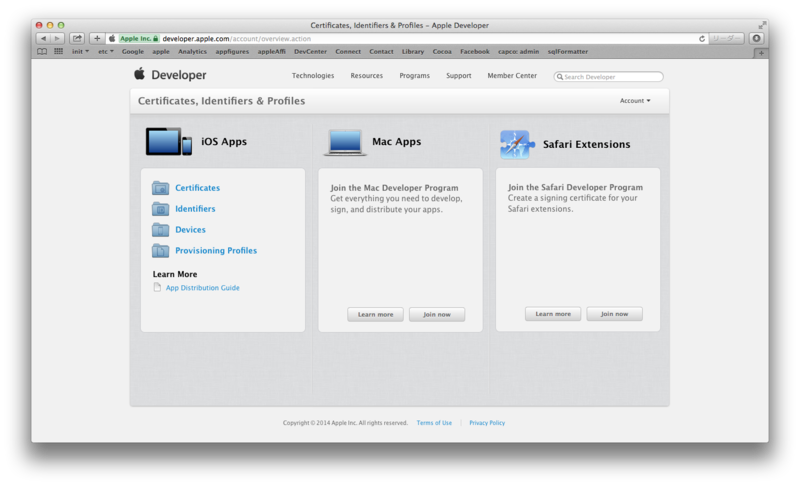Open the capco: admin bookmark

click(518, 52)
